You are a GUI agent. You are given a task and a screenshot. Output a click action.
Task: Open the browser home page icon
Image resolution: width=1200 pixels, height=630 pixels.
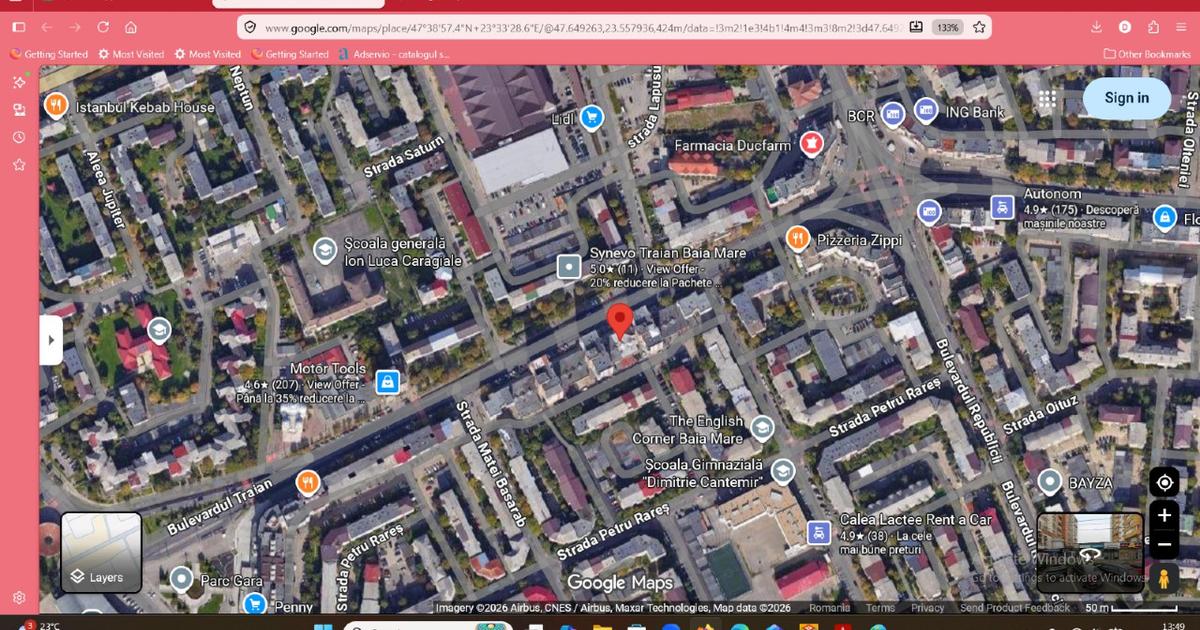131,27
